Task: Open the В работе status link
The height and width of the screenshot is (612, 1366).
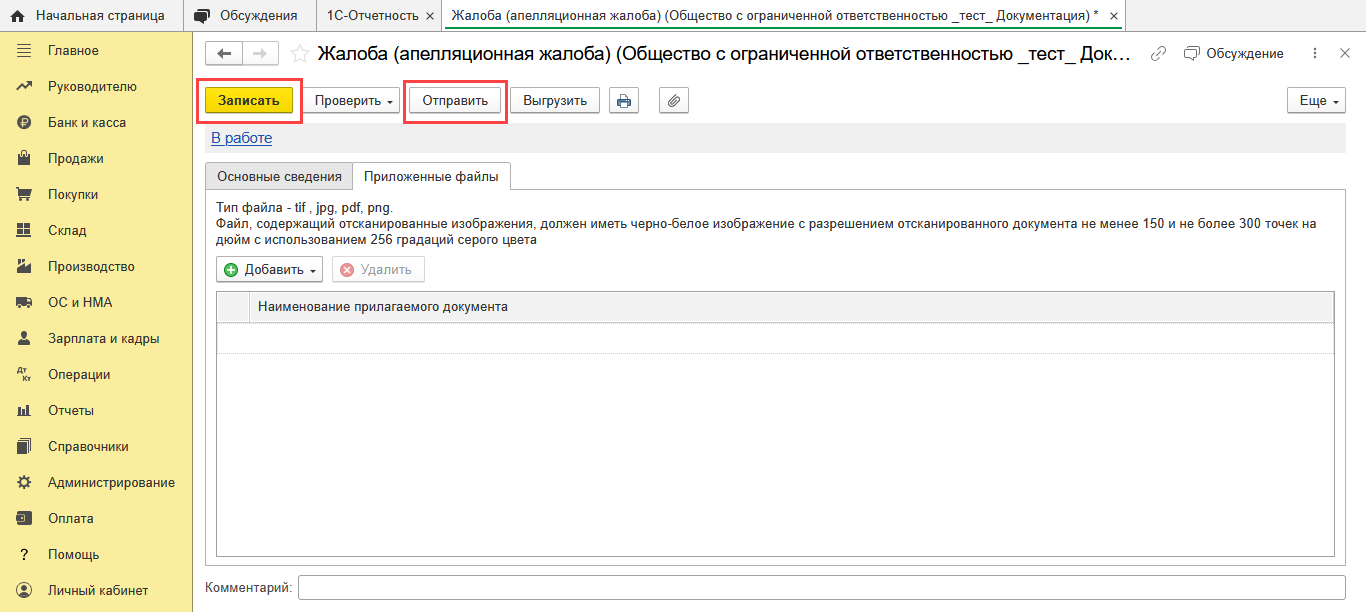Action: point(241,138)
